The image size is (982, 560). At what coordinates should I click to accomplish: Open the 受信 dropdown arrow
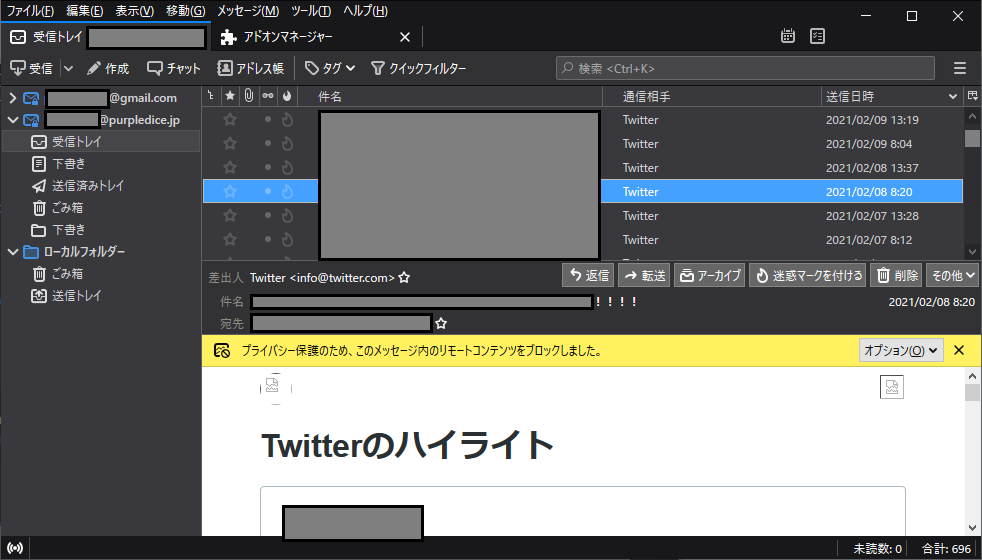pos(69,68)
